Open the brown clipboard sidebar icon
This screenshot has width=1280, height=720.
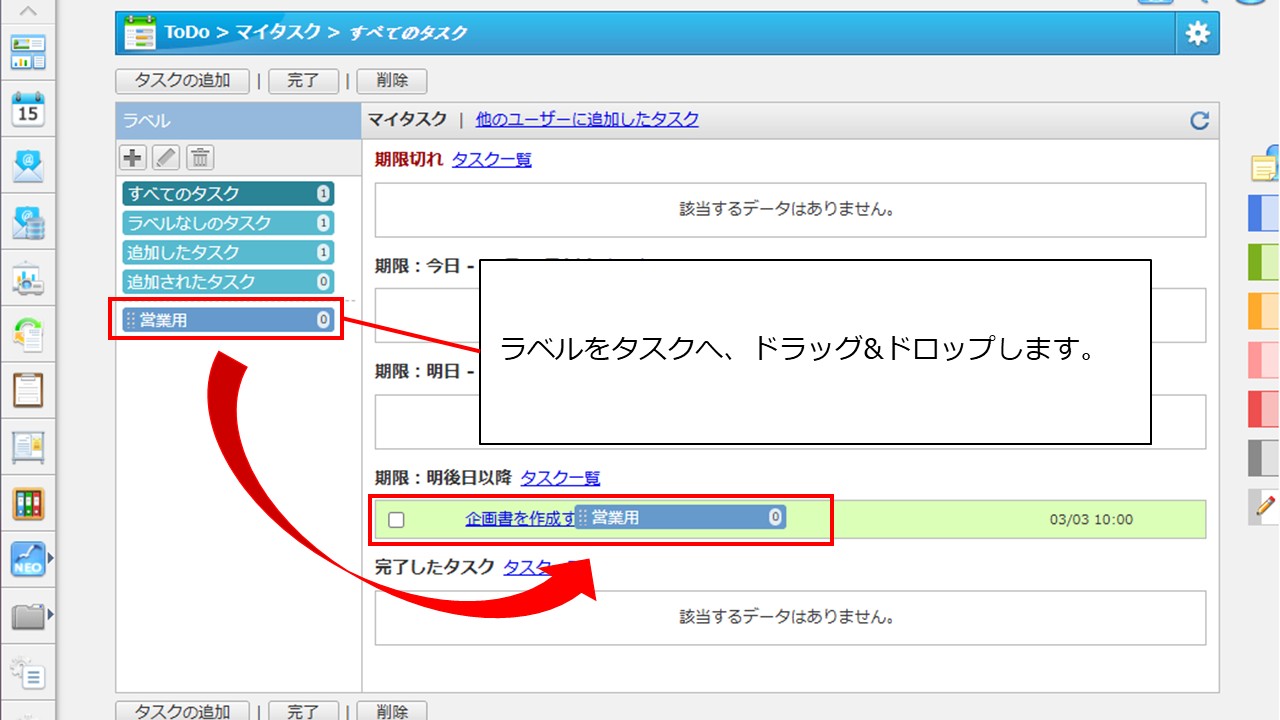point(28,391)
